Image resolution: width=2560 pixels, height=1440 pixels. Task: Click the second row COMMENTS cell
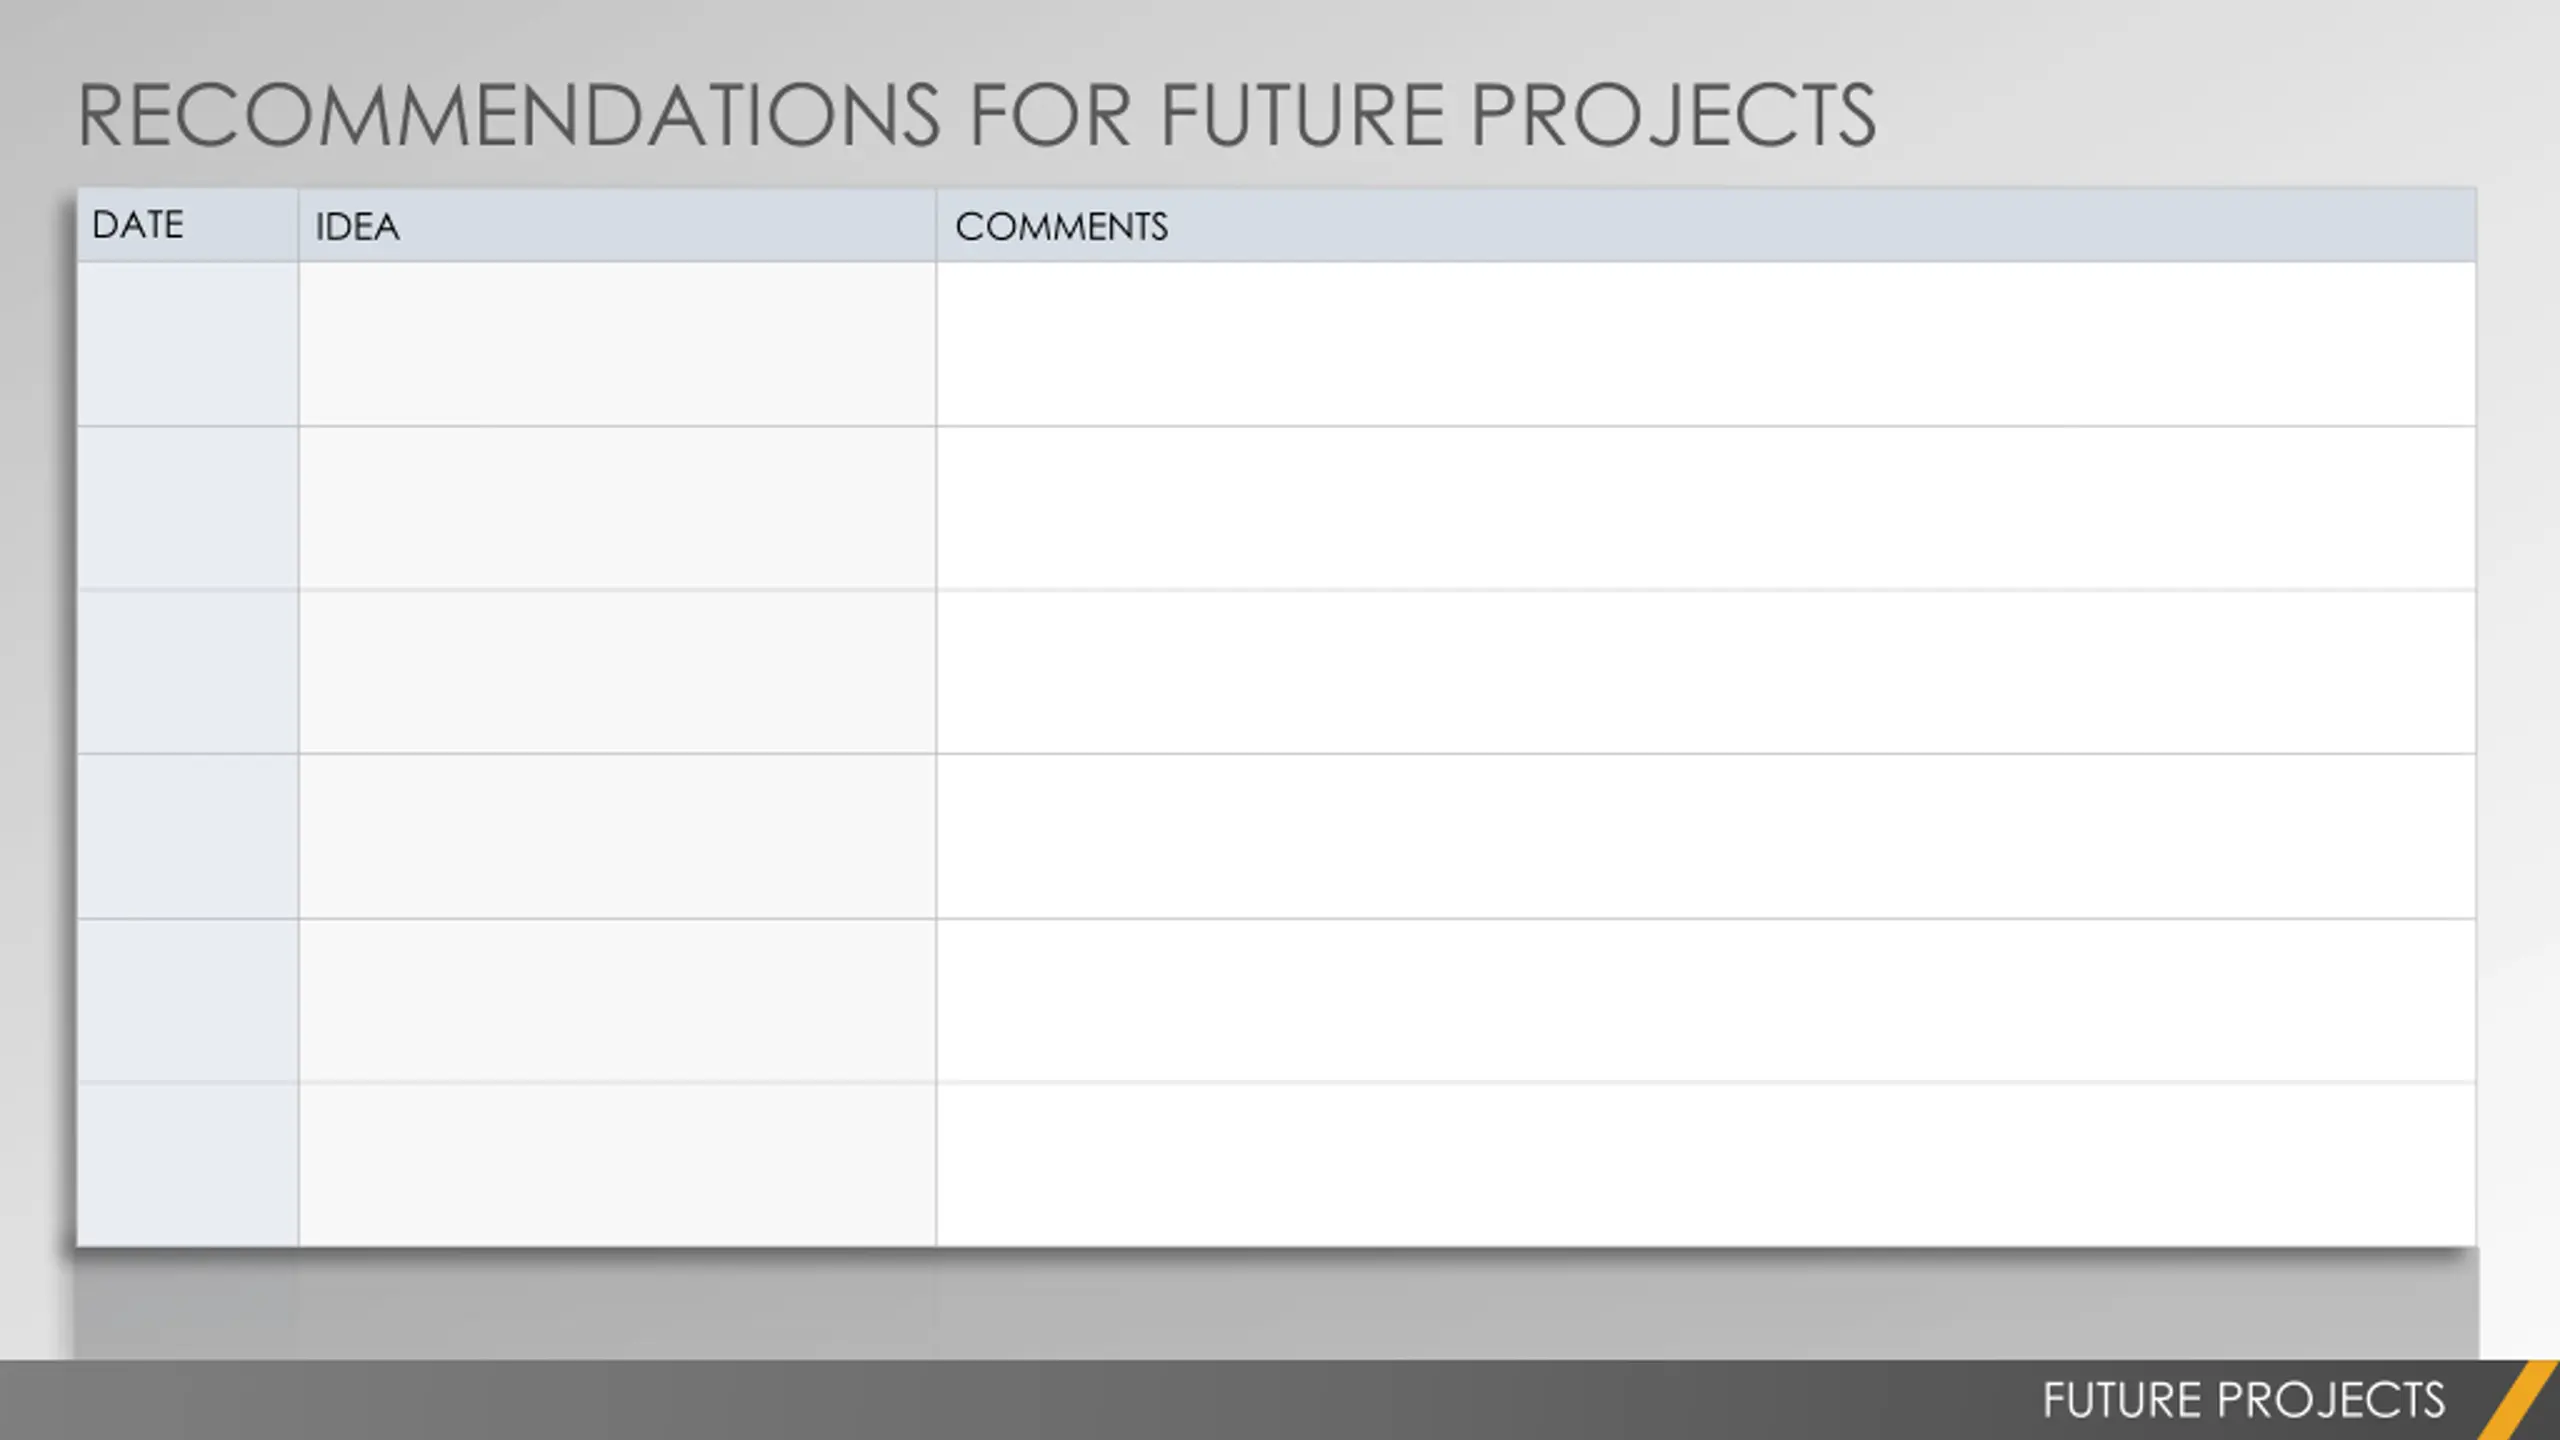coord(1706,508)
